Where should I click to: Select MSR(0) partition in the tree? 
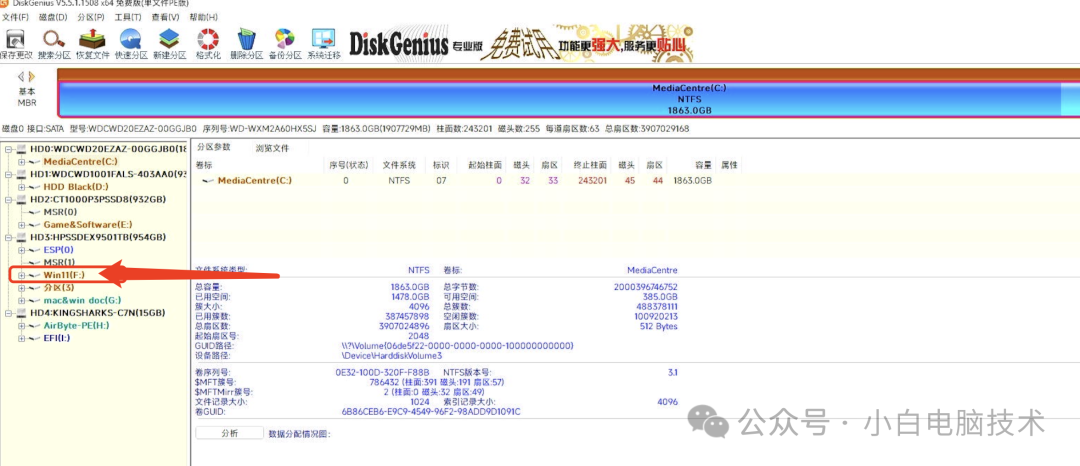60,212
